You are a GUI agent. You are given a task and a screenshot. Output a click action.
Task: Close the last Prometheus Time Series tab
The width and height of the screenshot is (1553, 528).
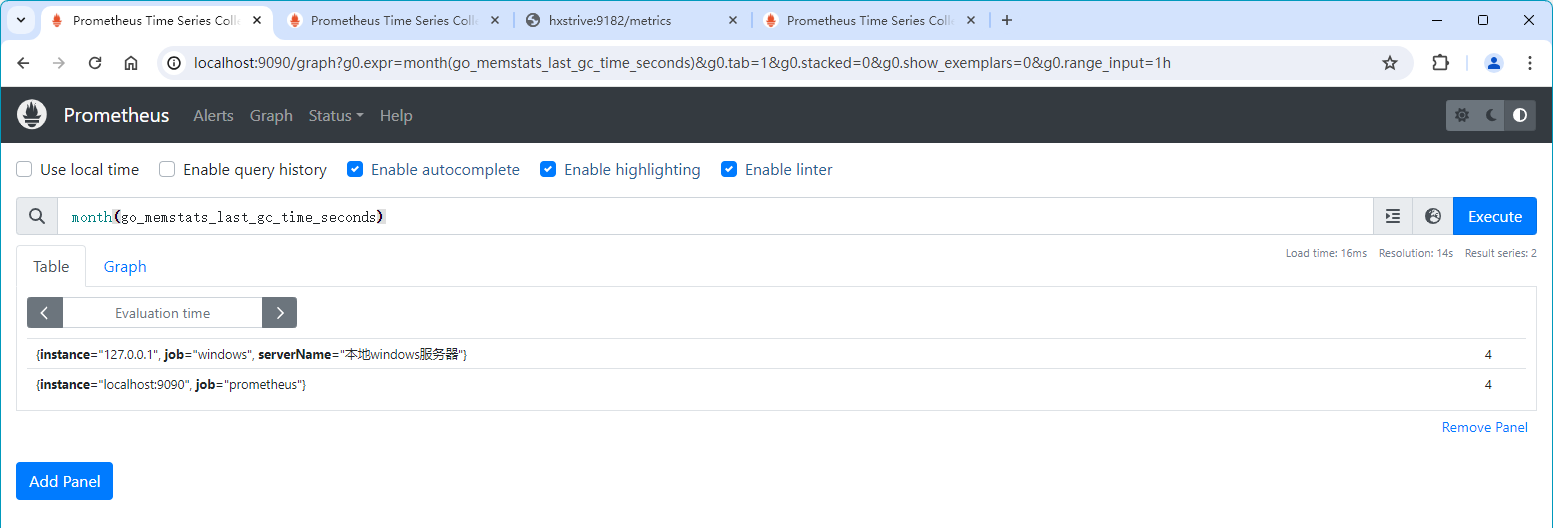point(971,20)
